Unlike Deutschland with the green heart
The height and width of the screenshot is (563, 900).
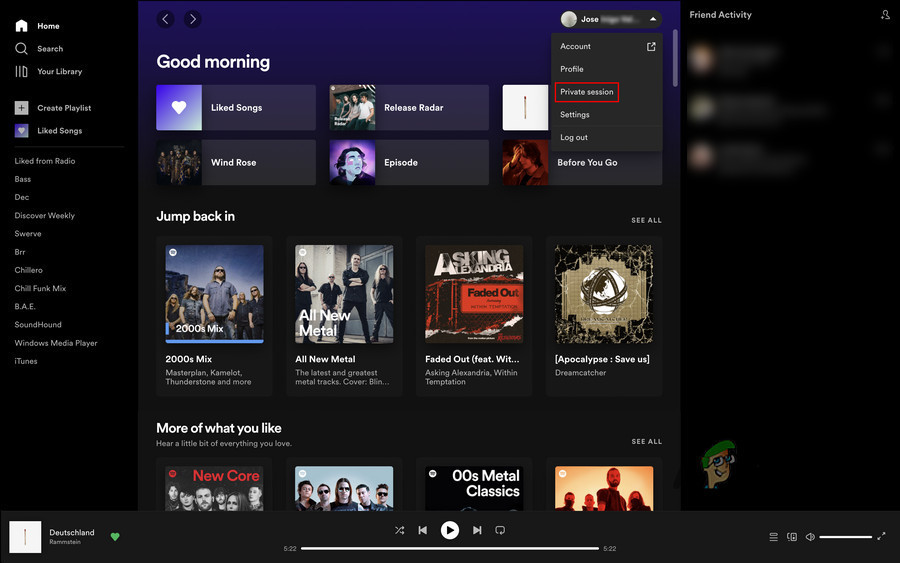(115, 537)
